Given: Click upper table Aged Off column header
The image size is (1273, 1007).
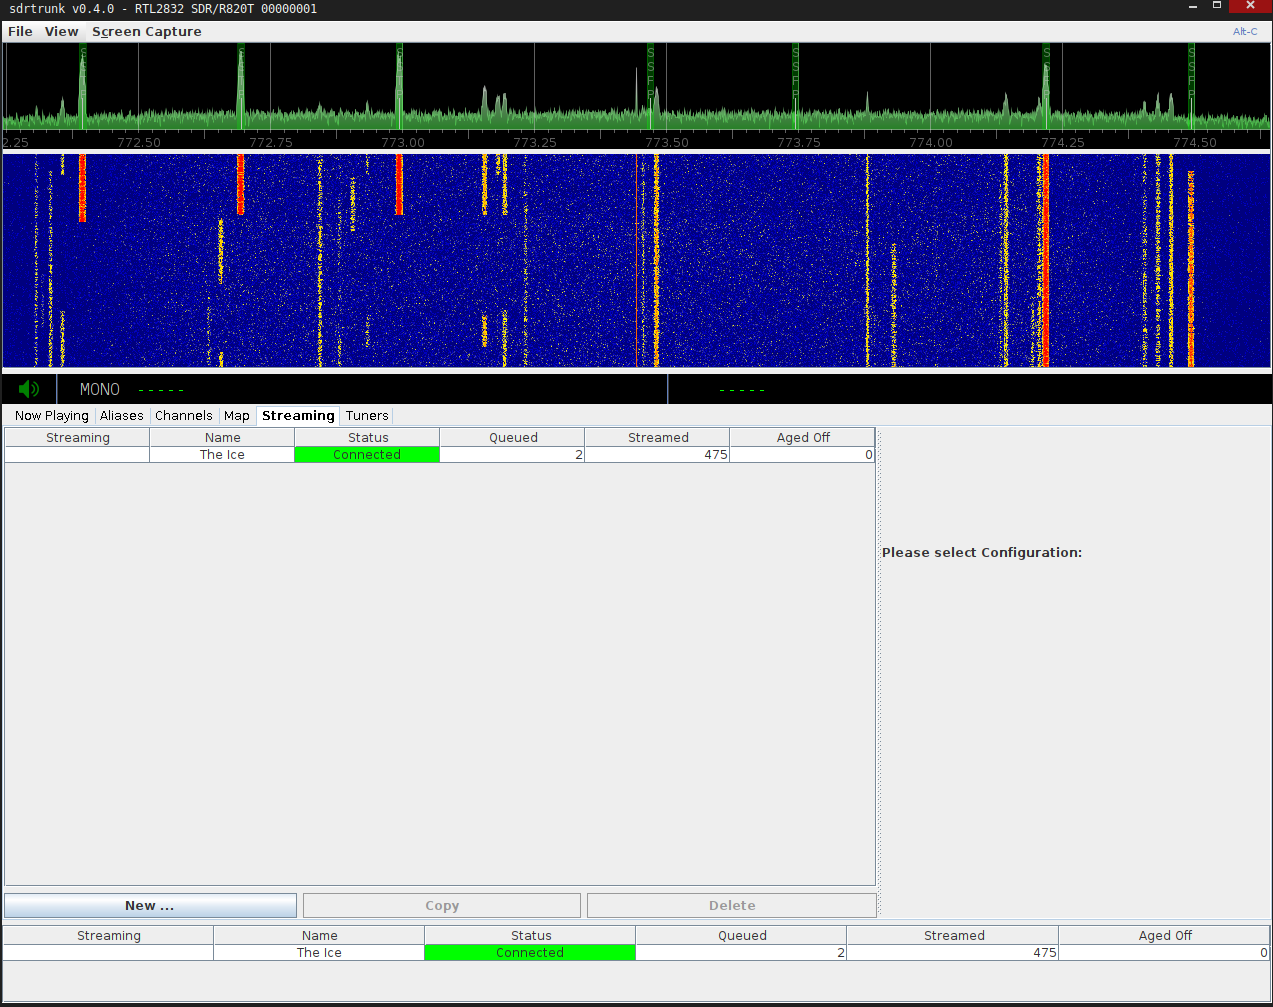Looking at the screenshot, I should tap(802, 438).
